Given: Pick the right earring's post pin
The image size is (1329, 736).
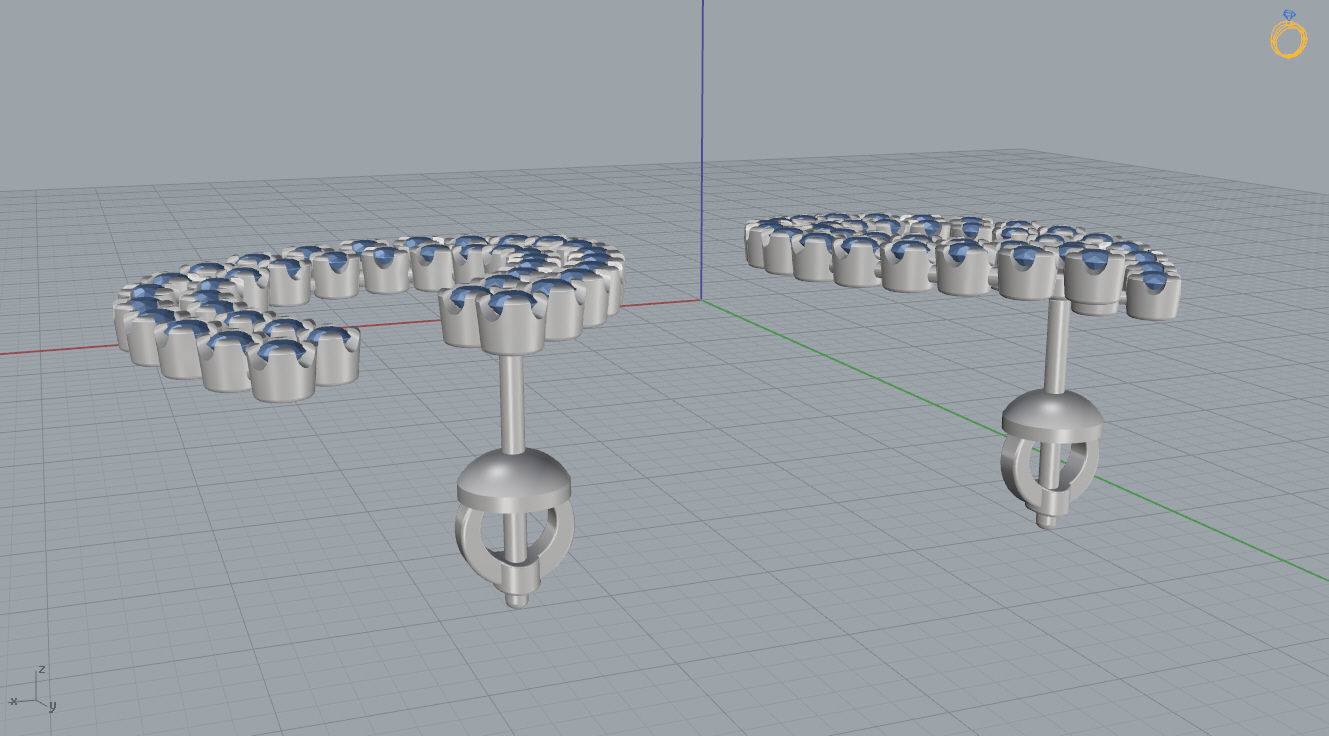Looking at the screenshot, I should coord(1055,345).
